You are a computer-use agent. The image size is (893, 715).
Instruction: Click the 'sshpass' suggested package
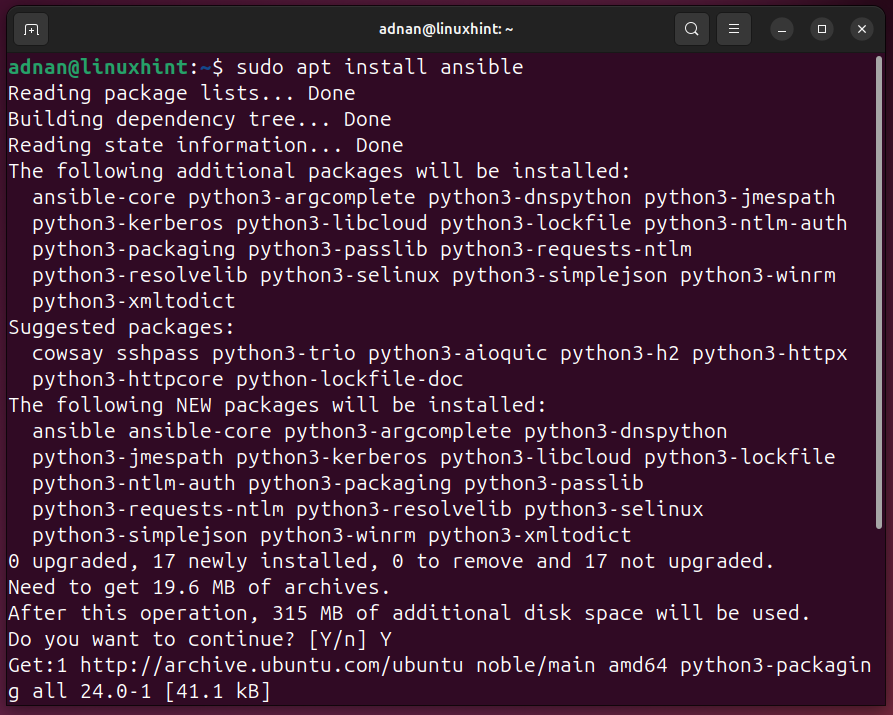coord(158,354)
